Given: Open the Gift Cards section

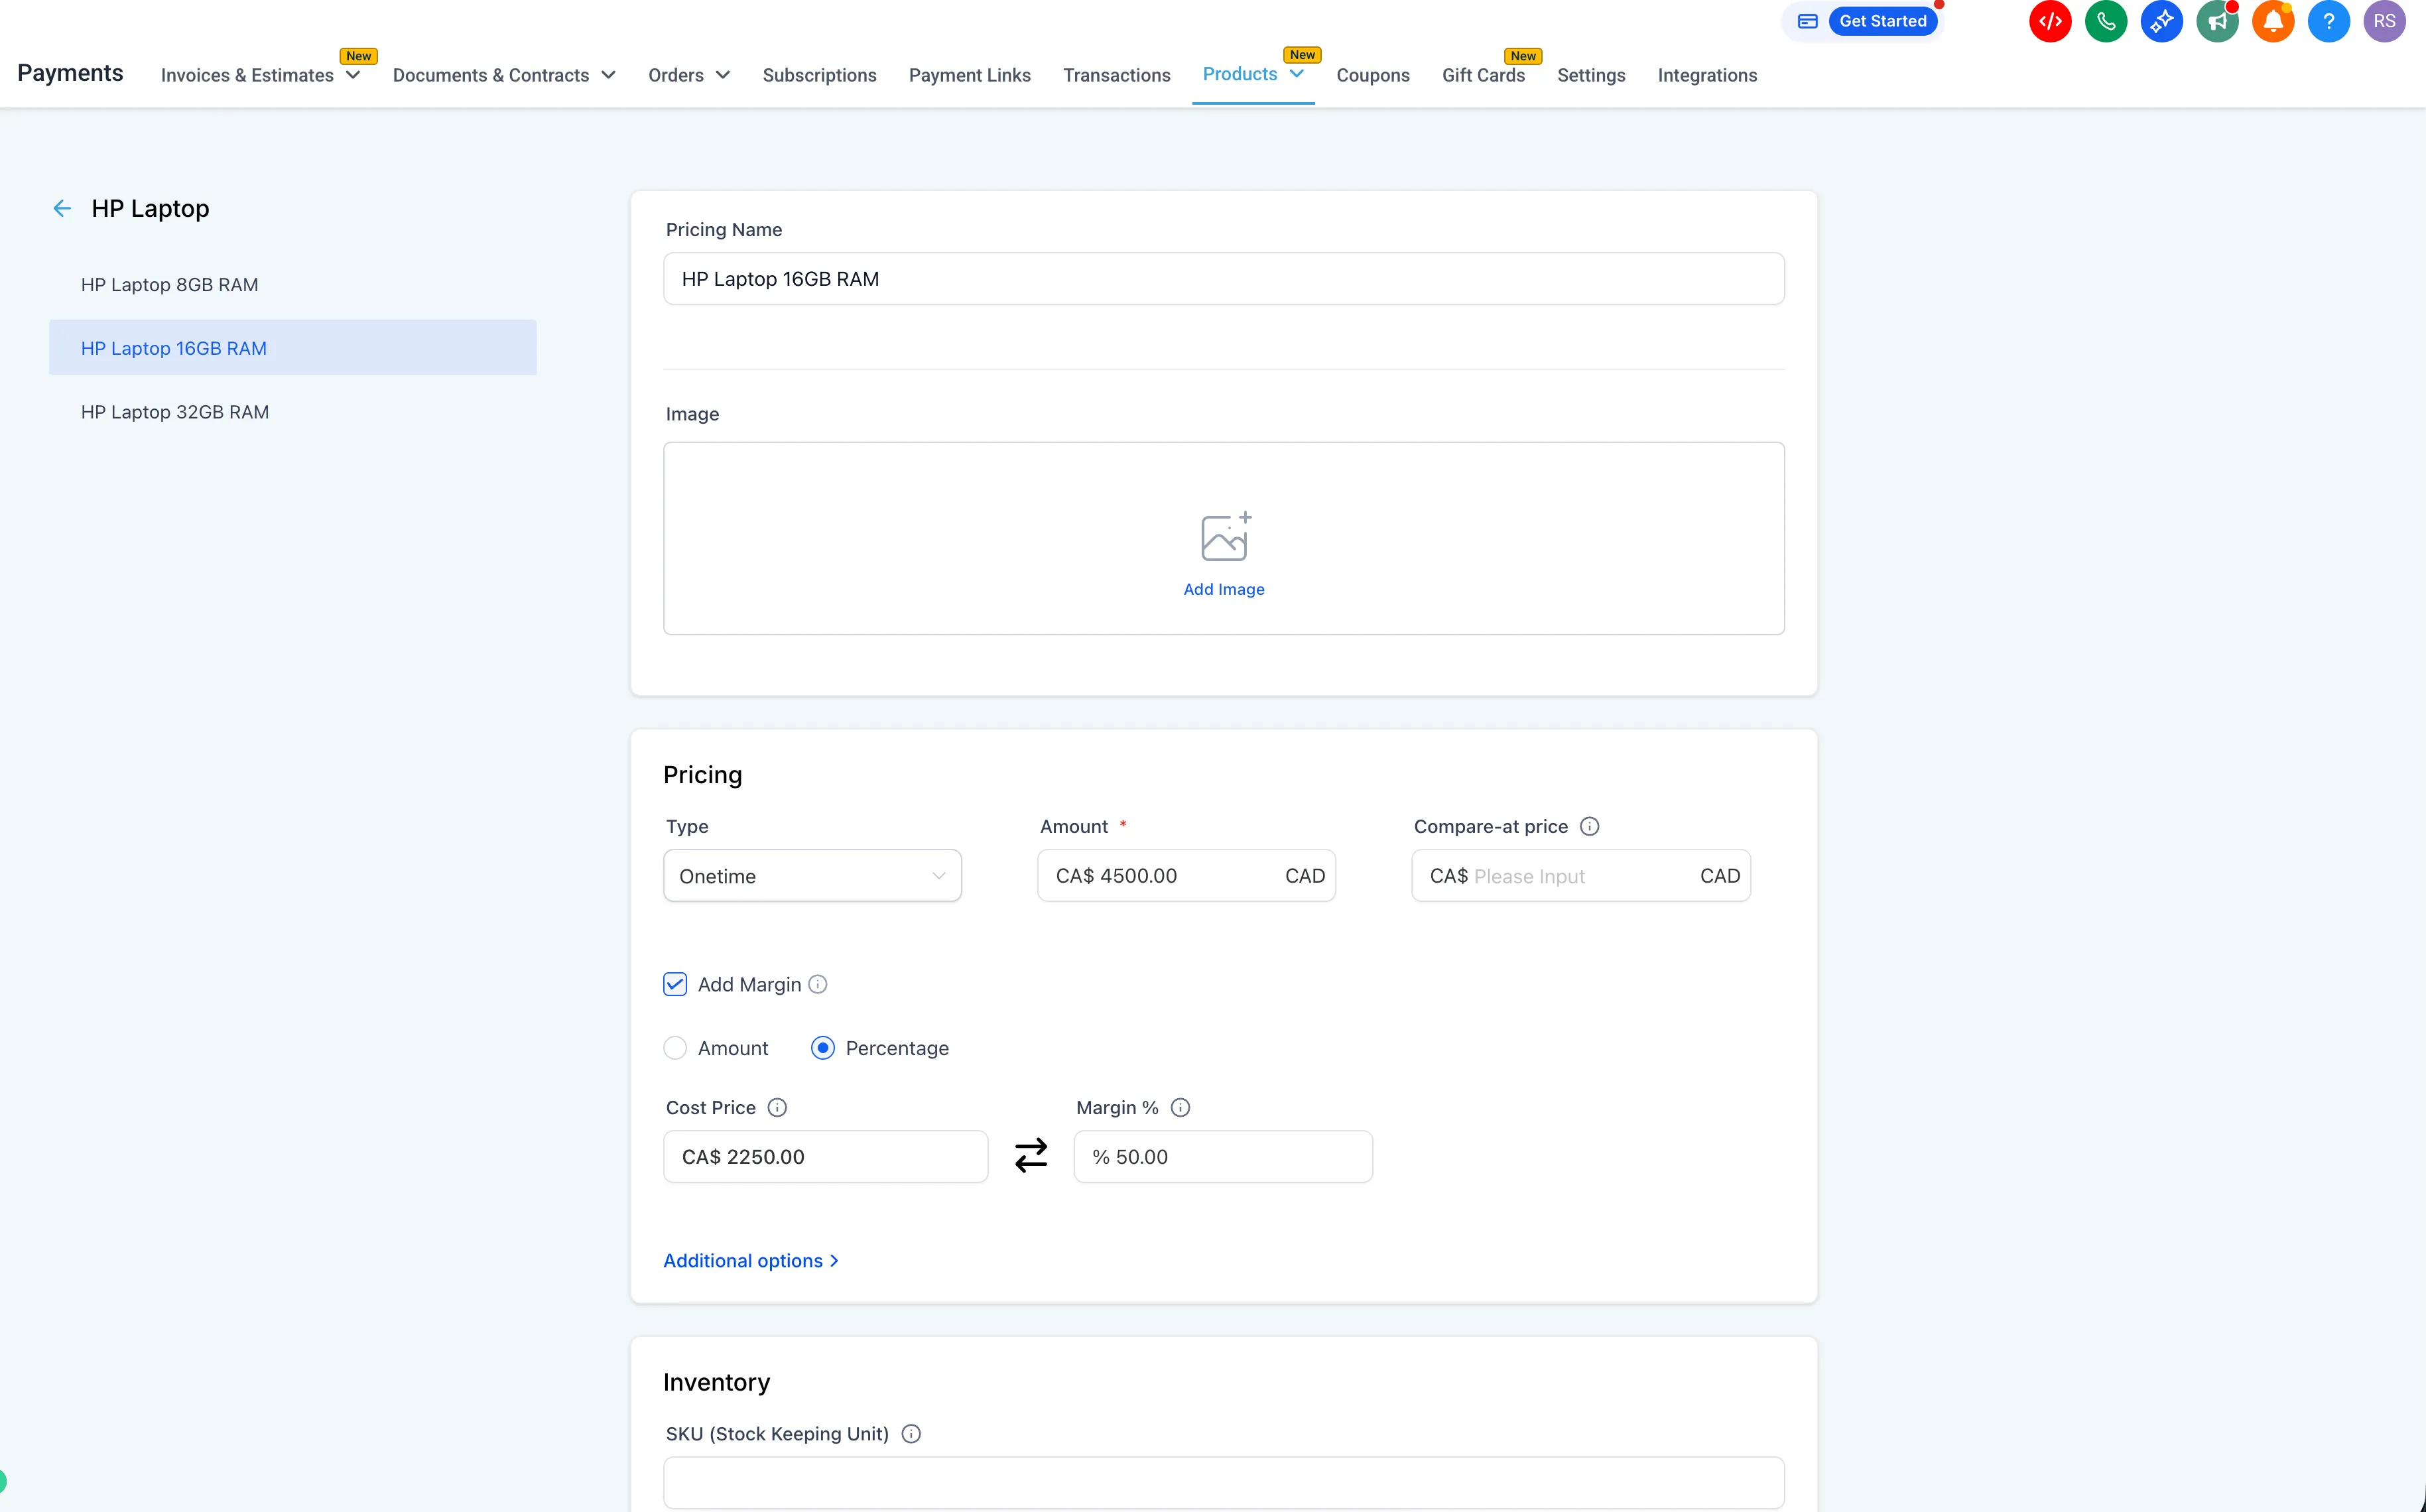Looking at the screenshot, I should click(1483, 75).
